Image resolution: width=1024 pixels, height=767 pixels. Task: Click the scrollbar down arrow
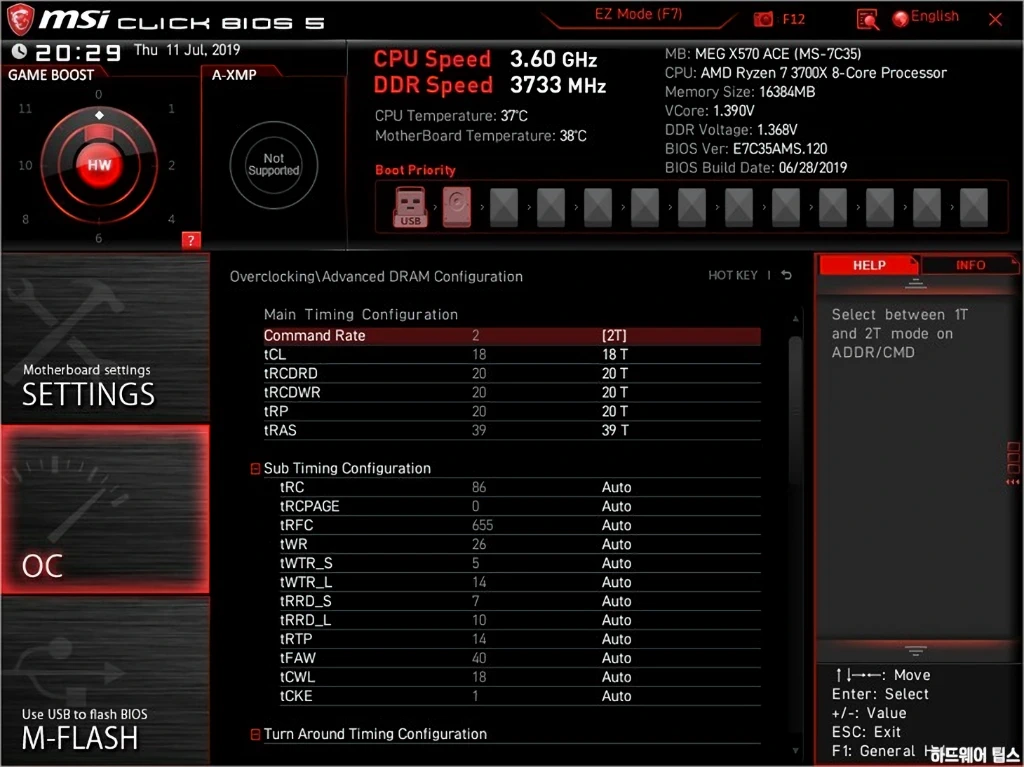click(x=795, y=751)
